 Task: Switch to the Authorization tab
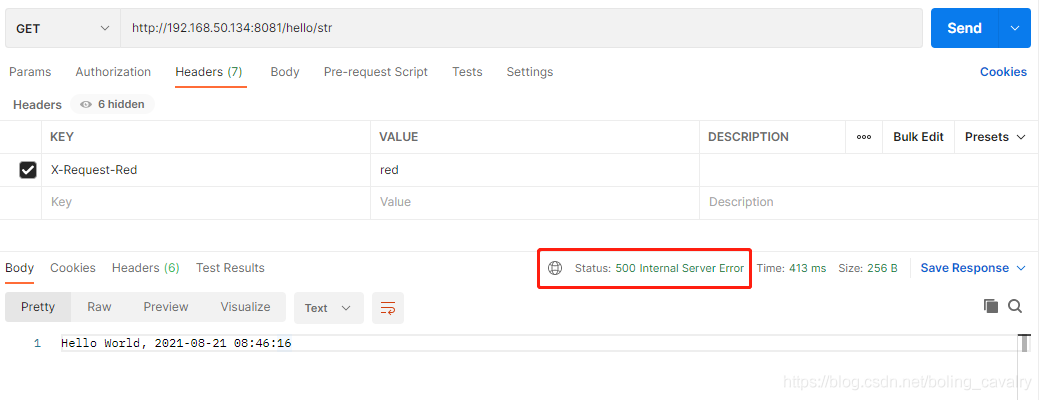[113, 72]
